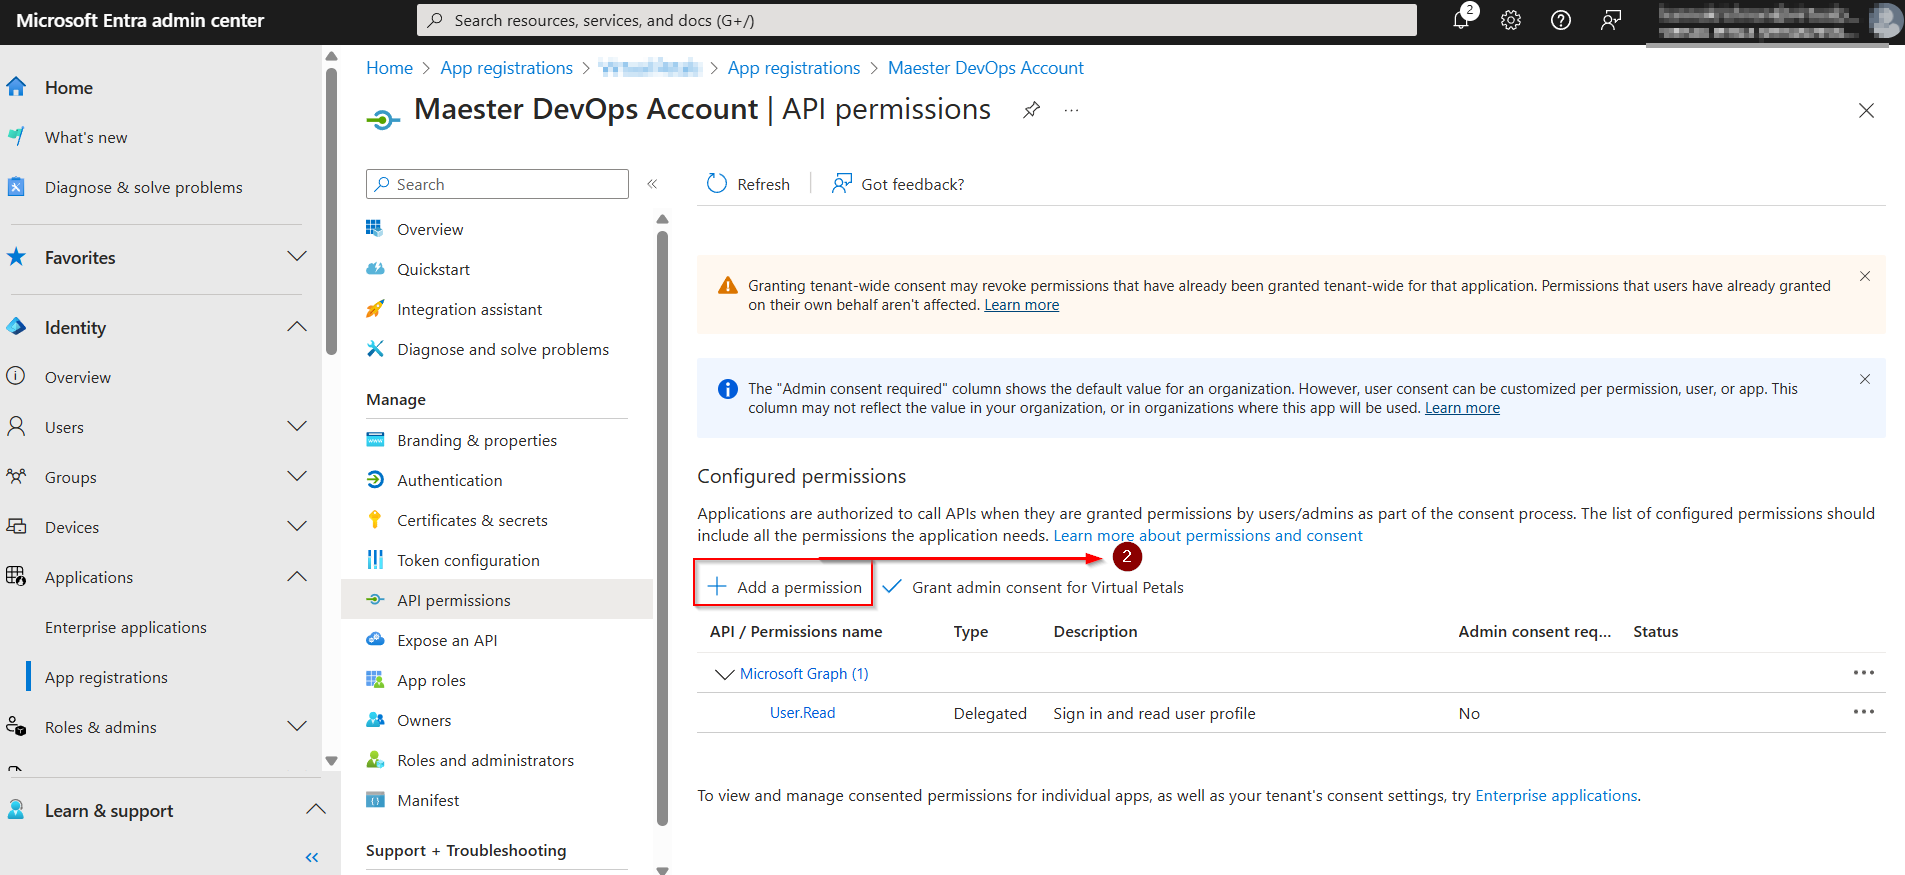Collapse the Learn & support chevron
The image size is (1905, 875).
click(x=316, y=809)
